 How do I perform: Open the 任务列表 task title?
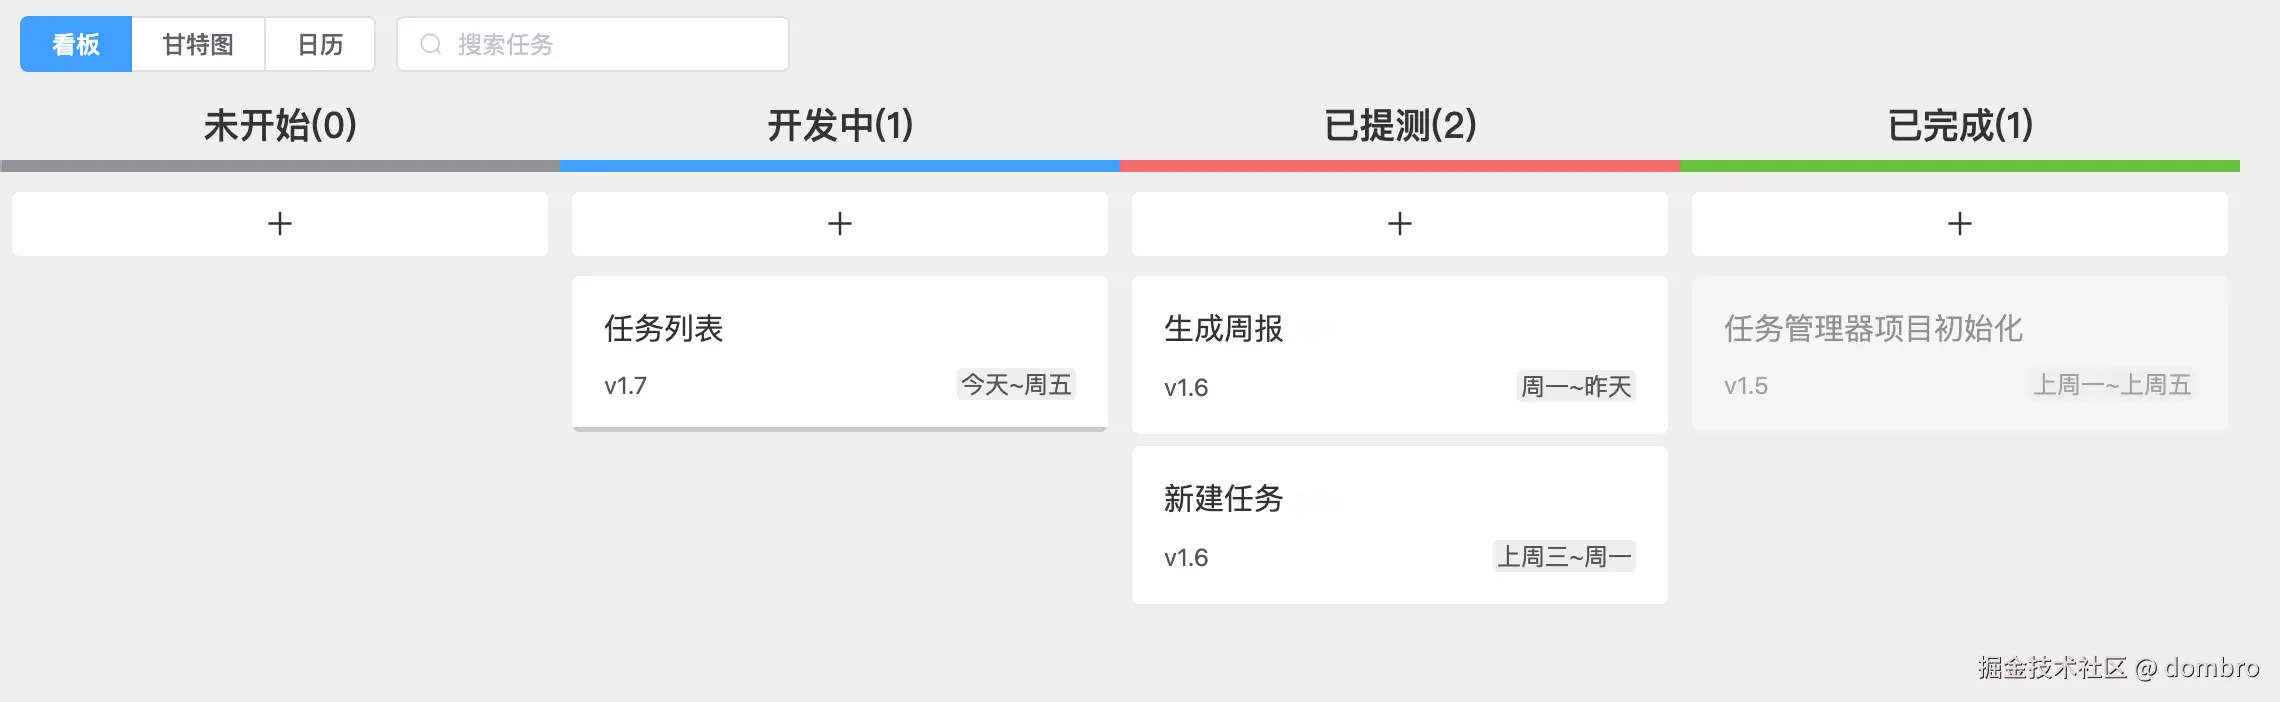tap(663, 329)
